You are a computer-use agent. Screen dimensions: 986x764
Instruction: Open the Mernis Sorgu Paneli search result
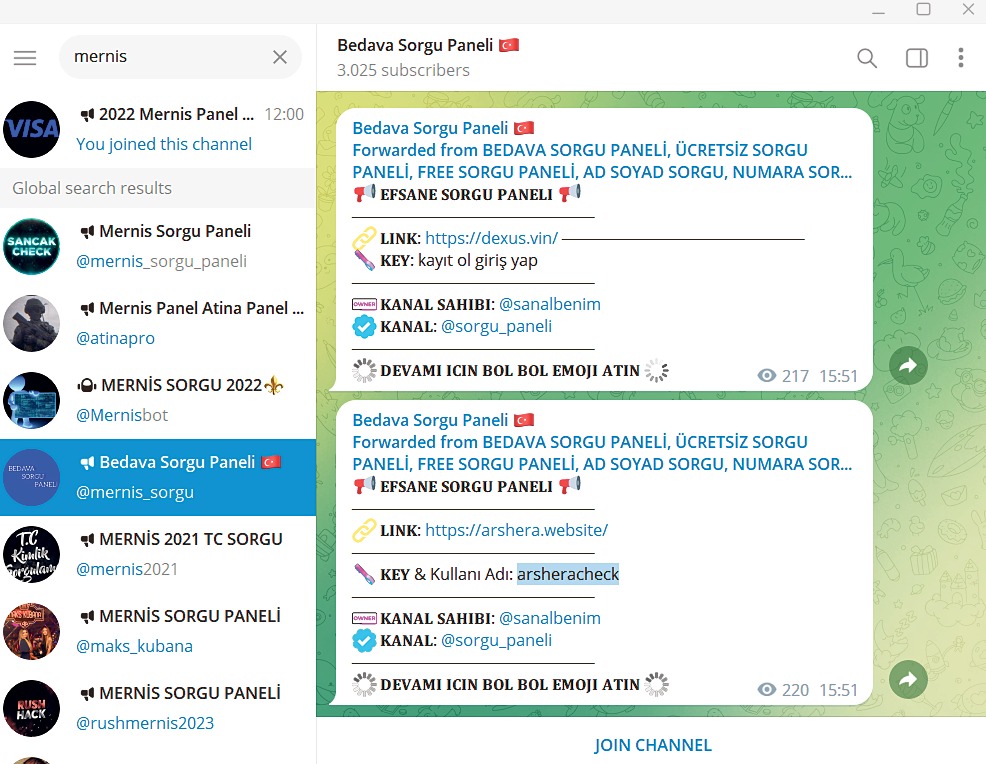point(160,246)
